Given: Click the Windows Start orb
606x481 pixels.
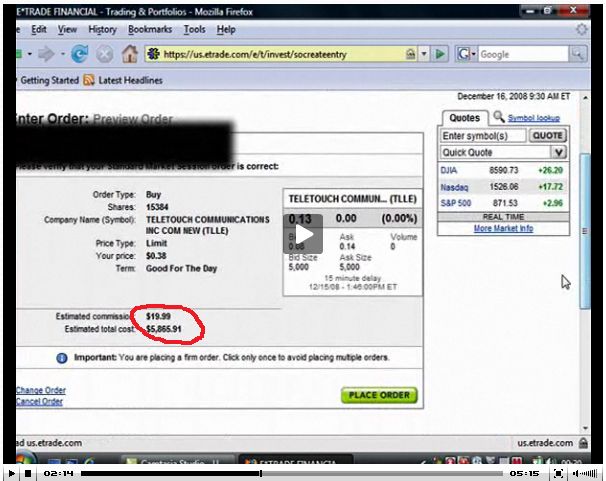Looking at the screenshot, I should click(x=26, y=458).
